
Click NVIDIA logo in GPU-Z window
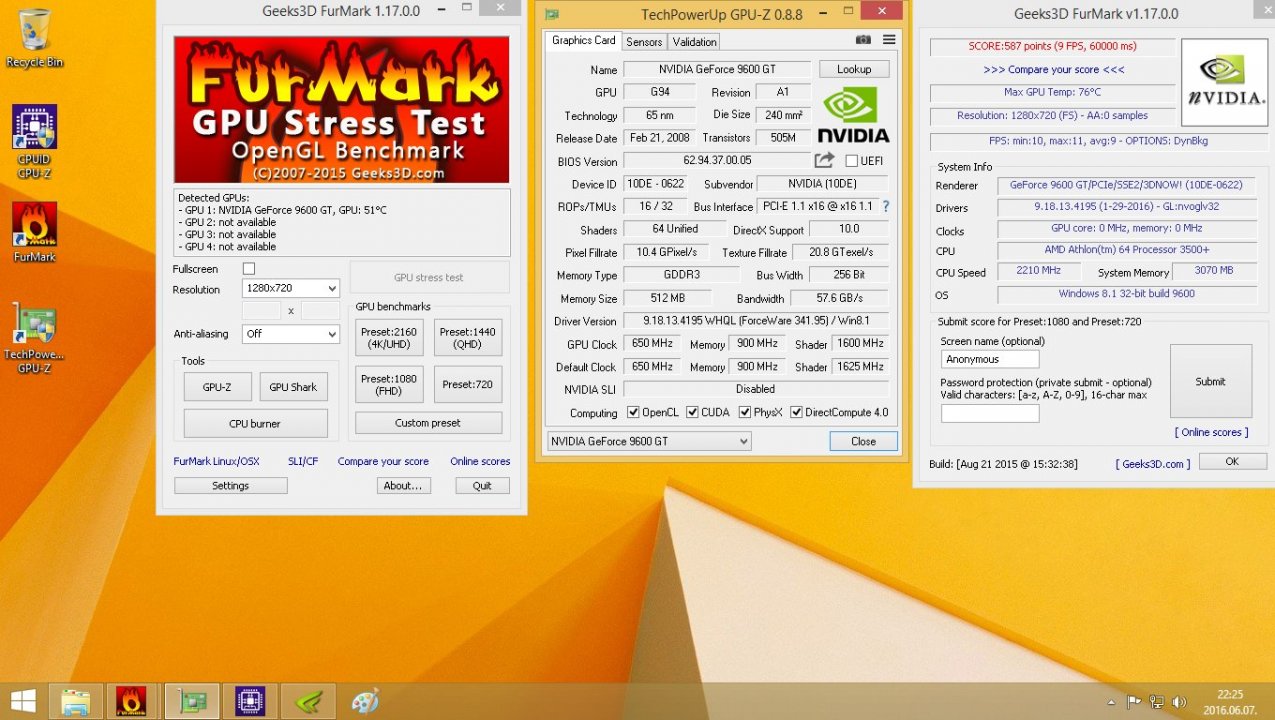[853, 114]
